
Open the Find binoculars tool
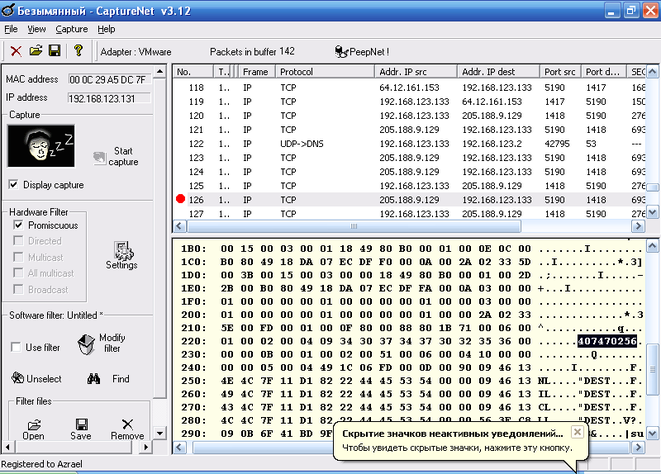pos(95,379)
